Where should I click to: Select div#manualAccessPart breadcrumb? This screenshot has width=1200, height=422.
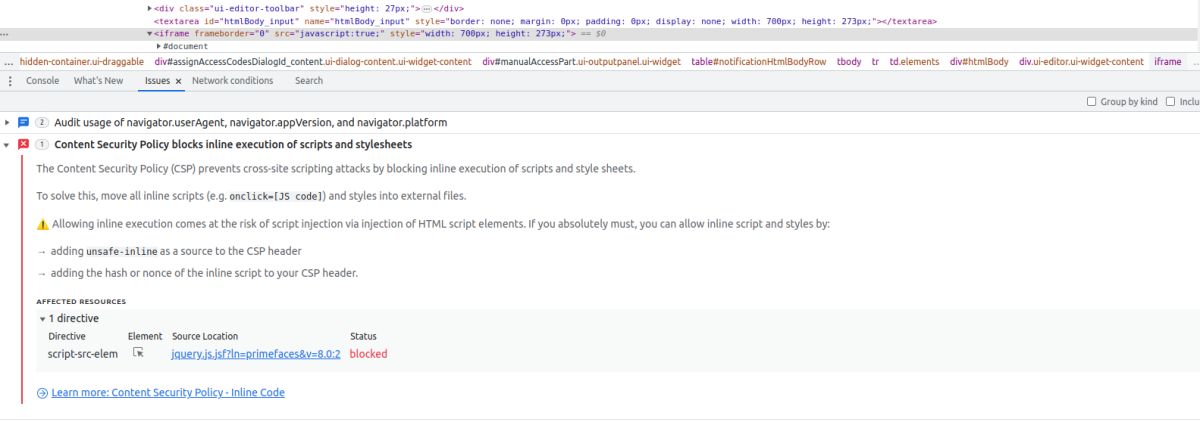(582, 62)
